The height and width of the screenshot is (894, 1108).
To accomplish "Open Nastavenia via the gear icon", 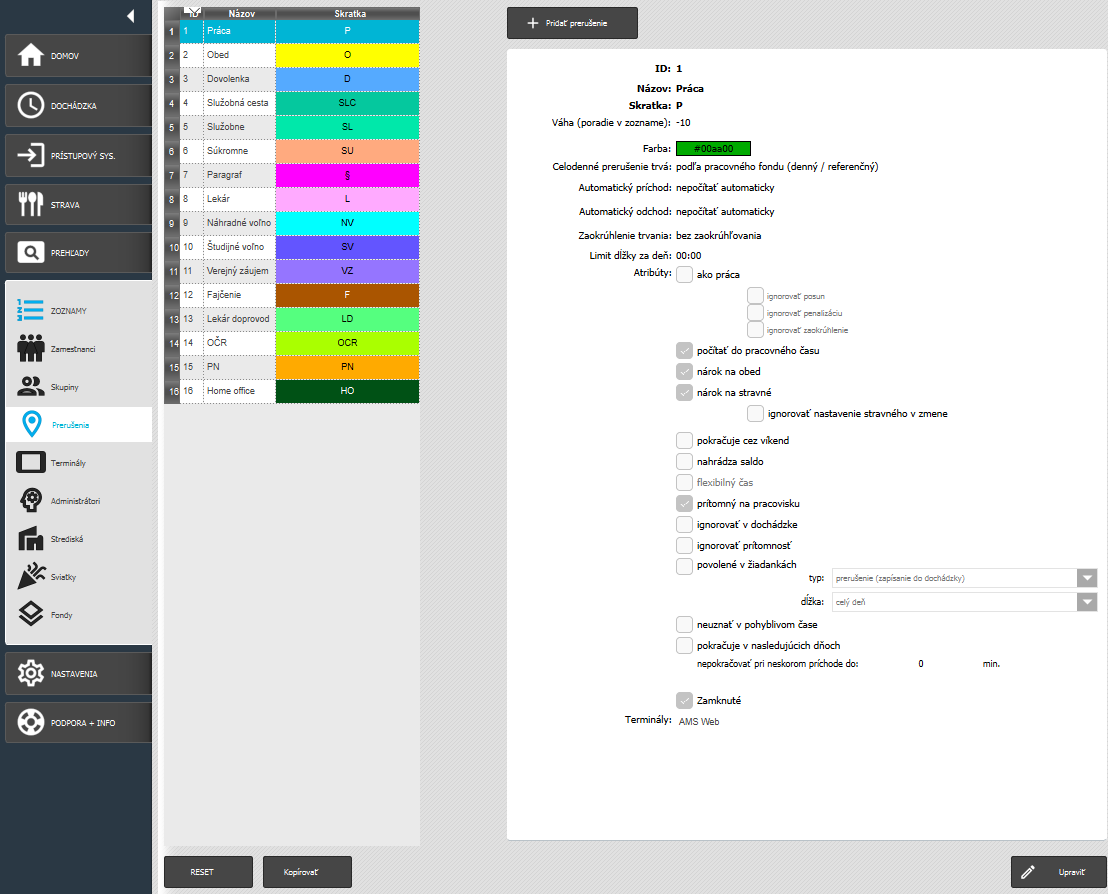I will [31, 674].
